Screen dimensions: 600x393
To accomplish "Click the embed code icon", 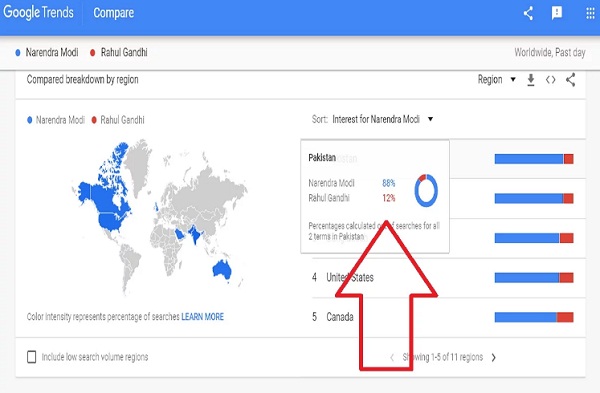I will coord(551,80).
